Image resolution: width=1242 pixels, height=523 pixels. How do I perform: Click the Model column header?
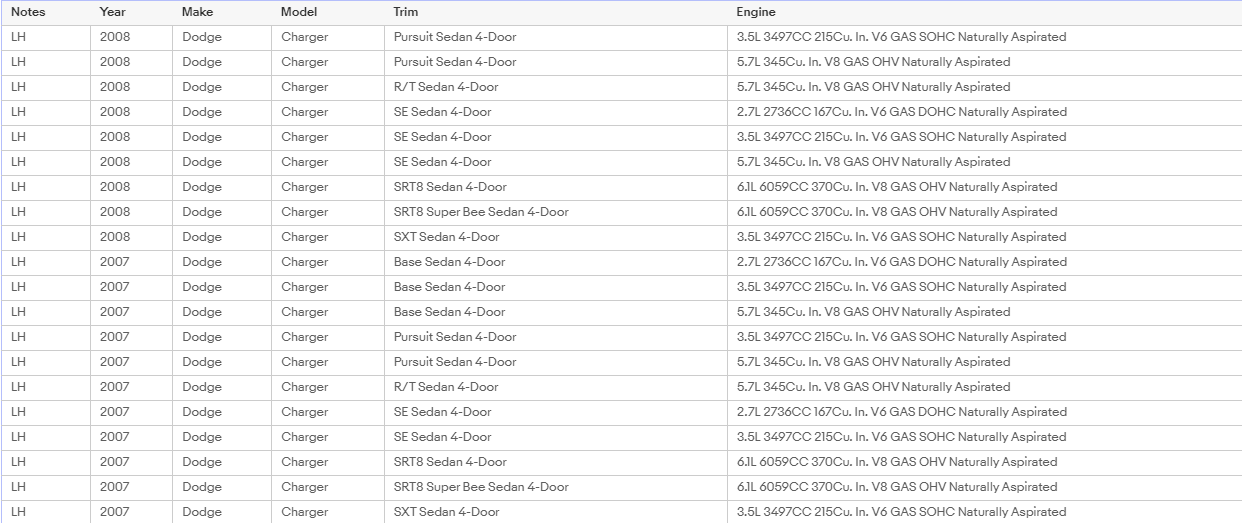click(x=299, y=12)
